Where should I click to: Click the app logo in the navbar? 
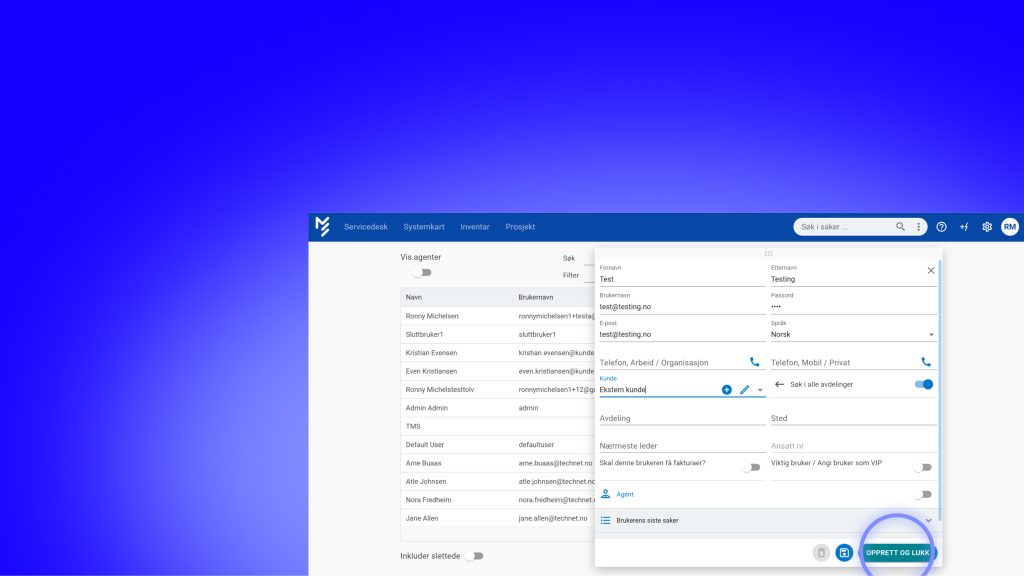[x=322, y=227]
